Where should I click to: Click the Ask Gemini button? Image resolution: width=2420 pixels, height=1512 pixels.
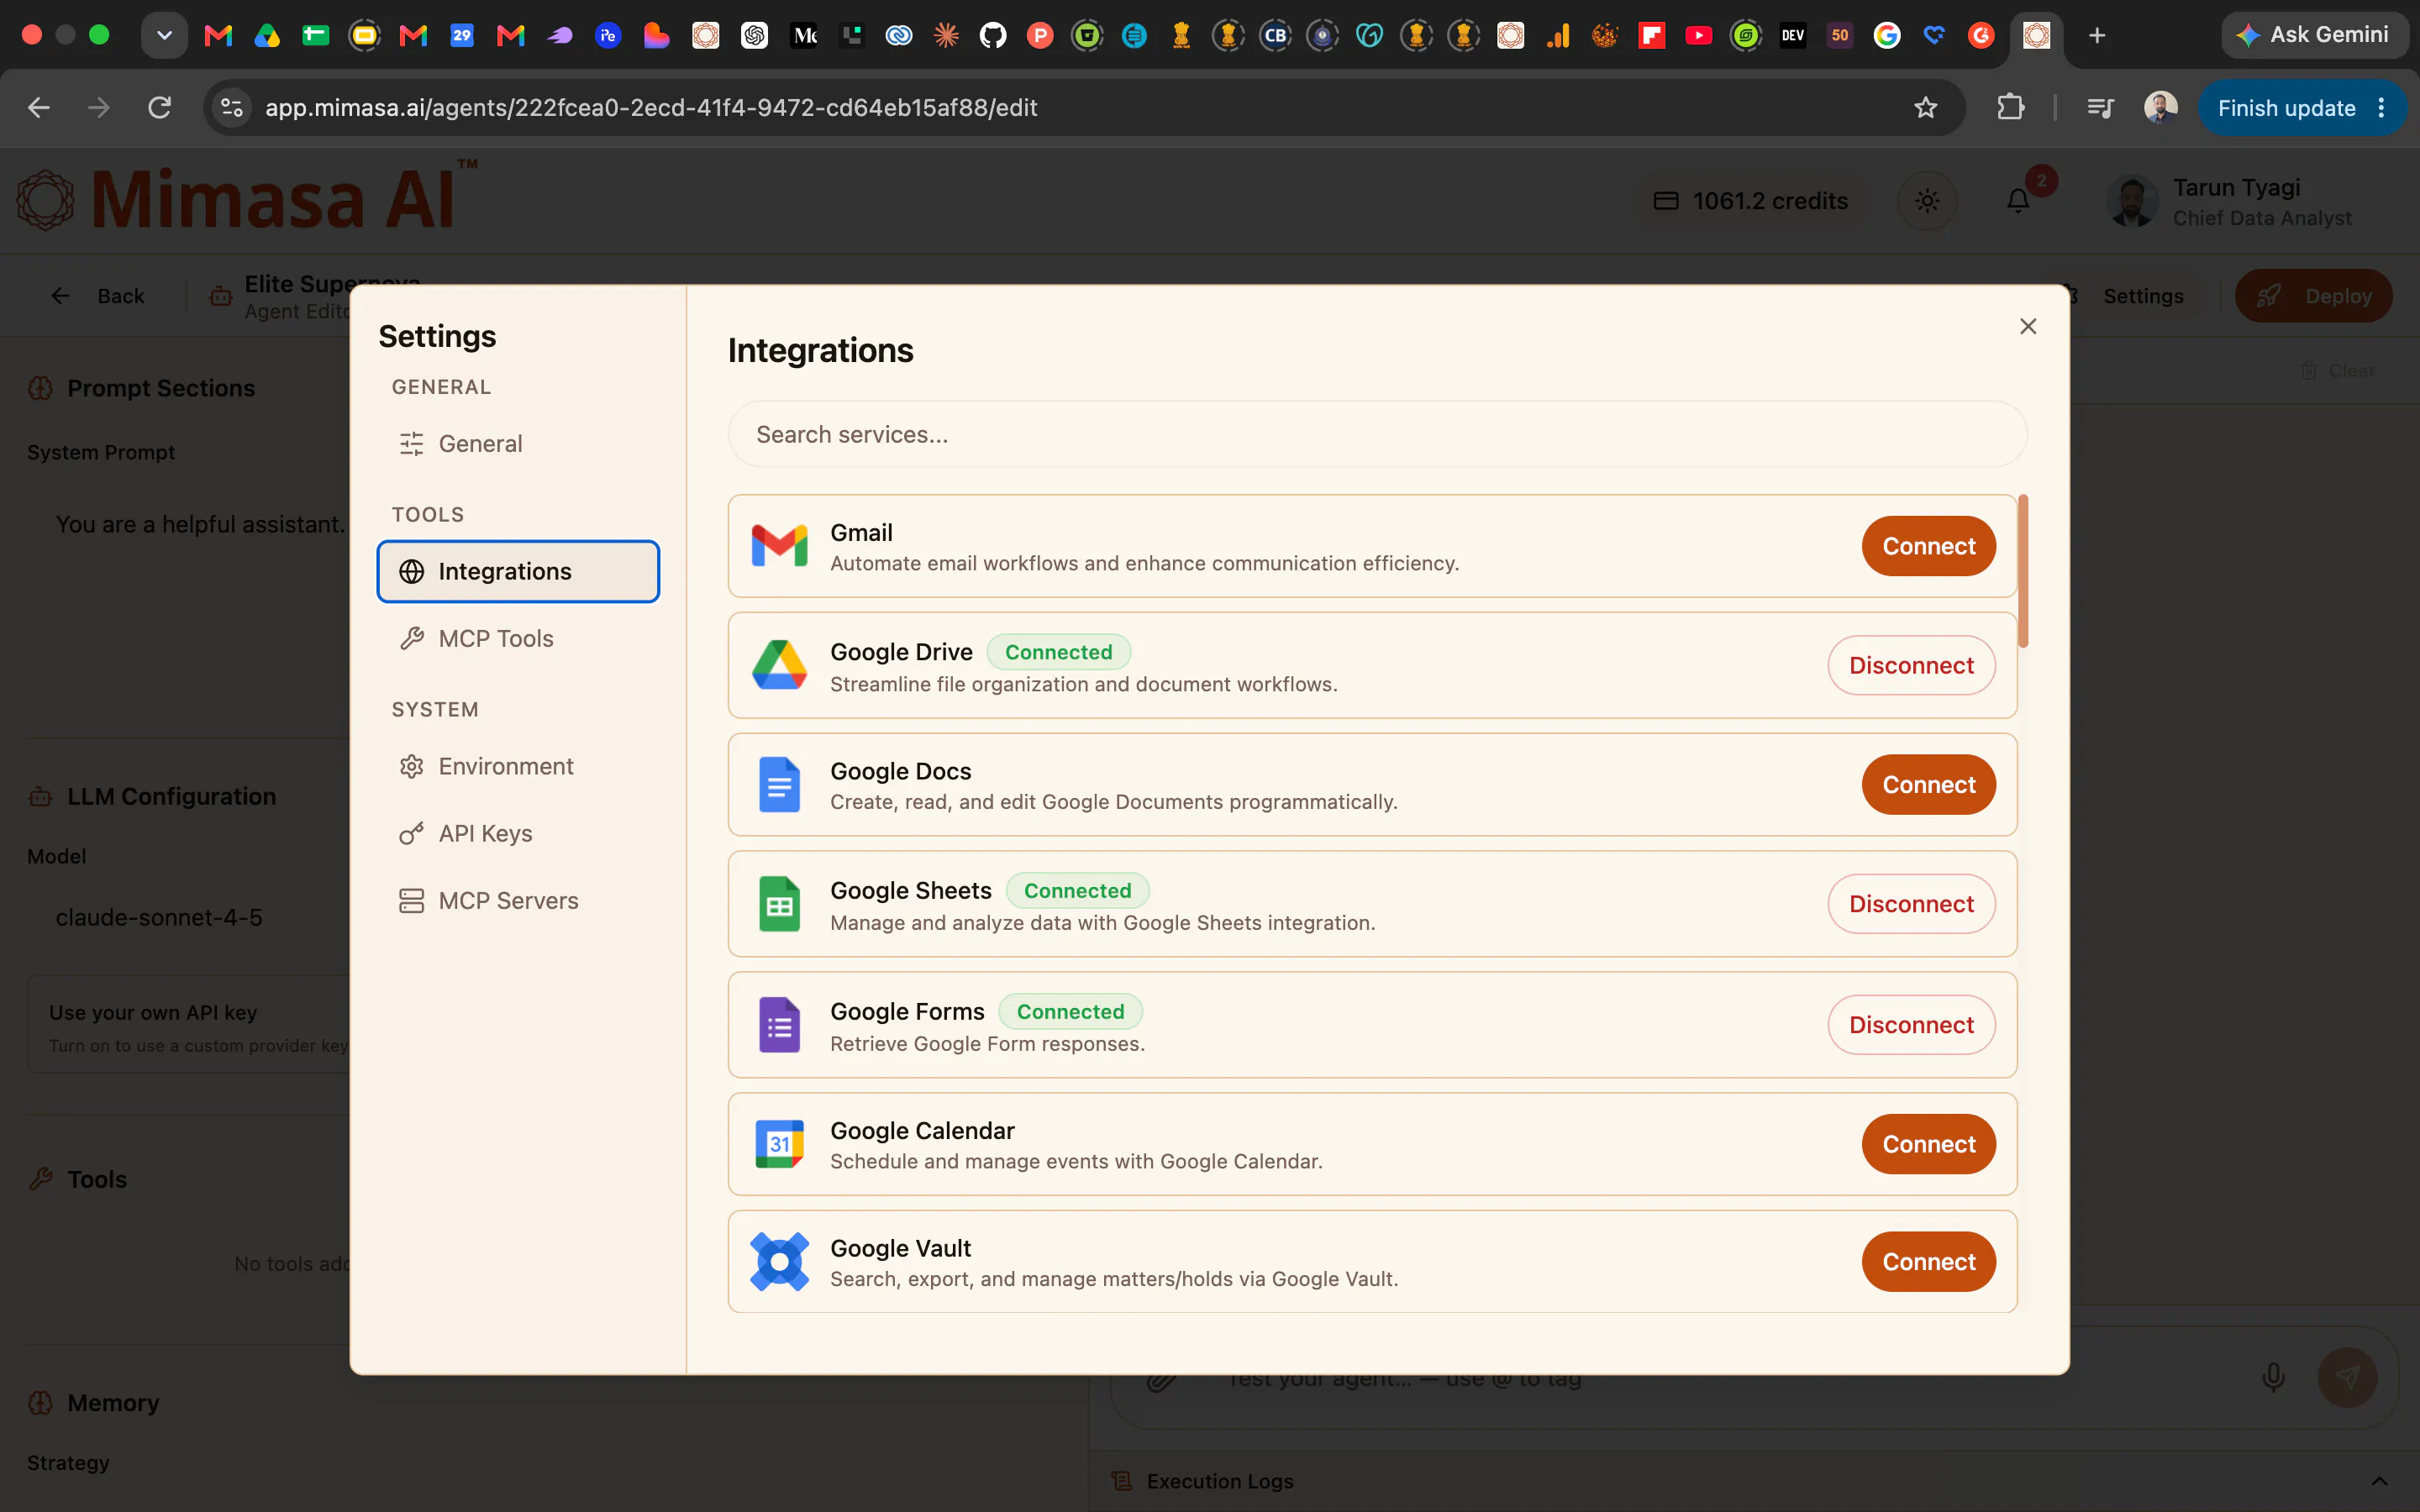point(2313,35)
